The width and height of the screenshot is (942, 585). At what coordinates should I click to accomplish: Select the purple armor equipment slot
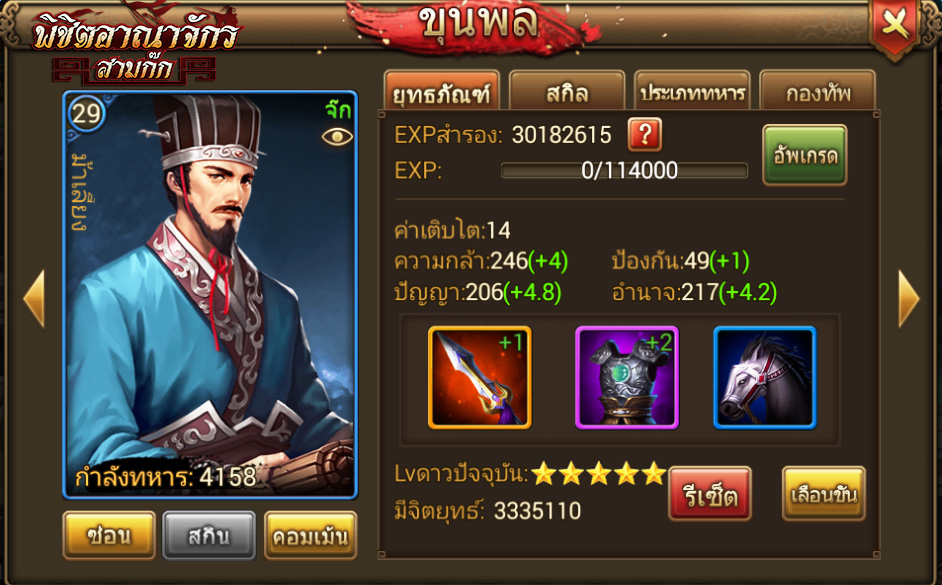(x=627, y=378)
